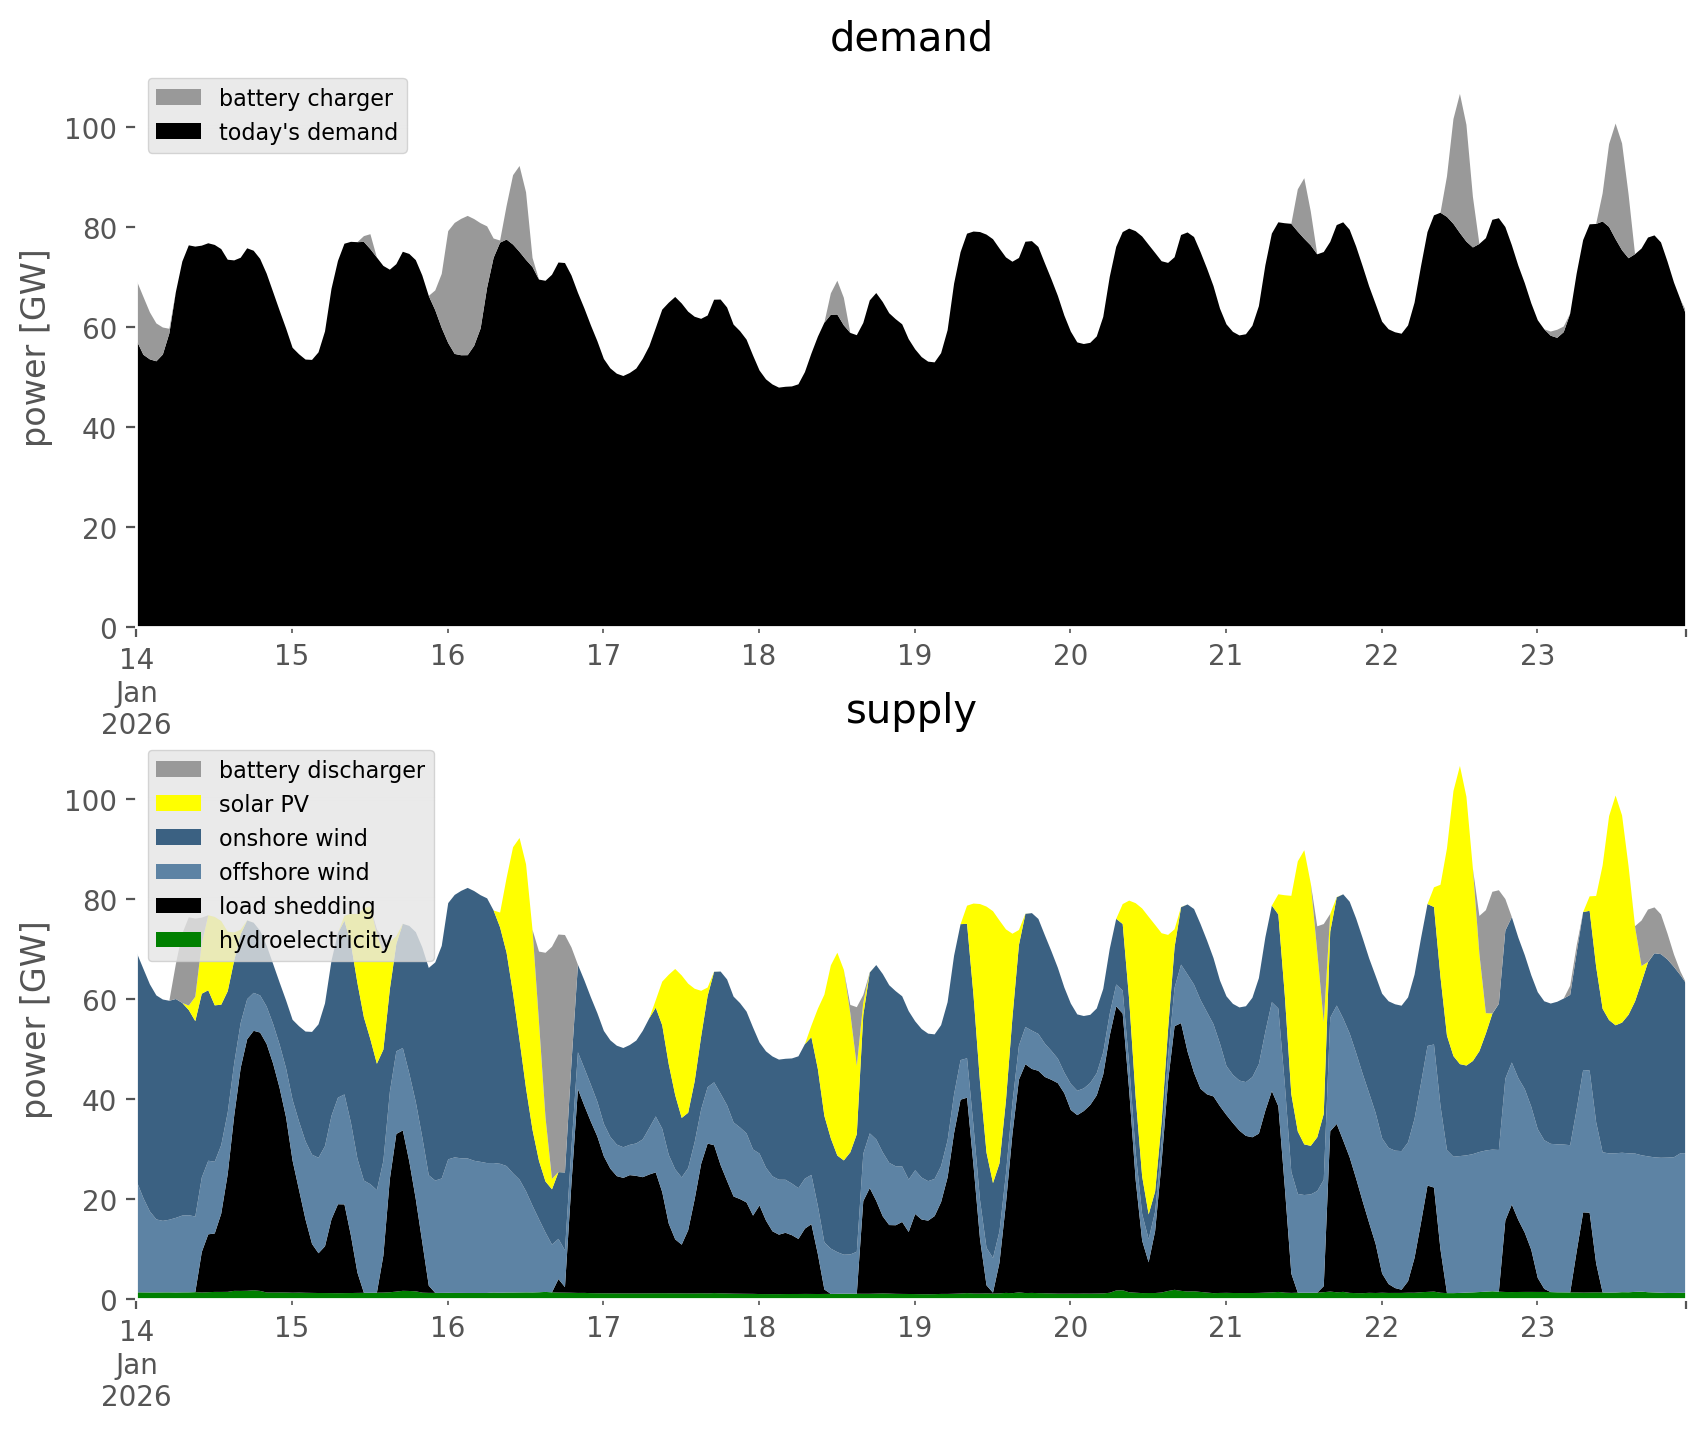Click the demand chart's 'power [GW]' axis label
The image size is (1706, 1431).
[34, 348]
